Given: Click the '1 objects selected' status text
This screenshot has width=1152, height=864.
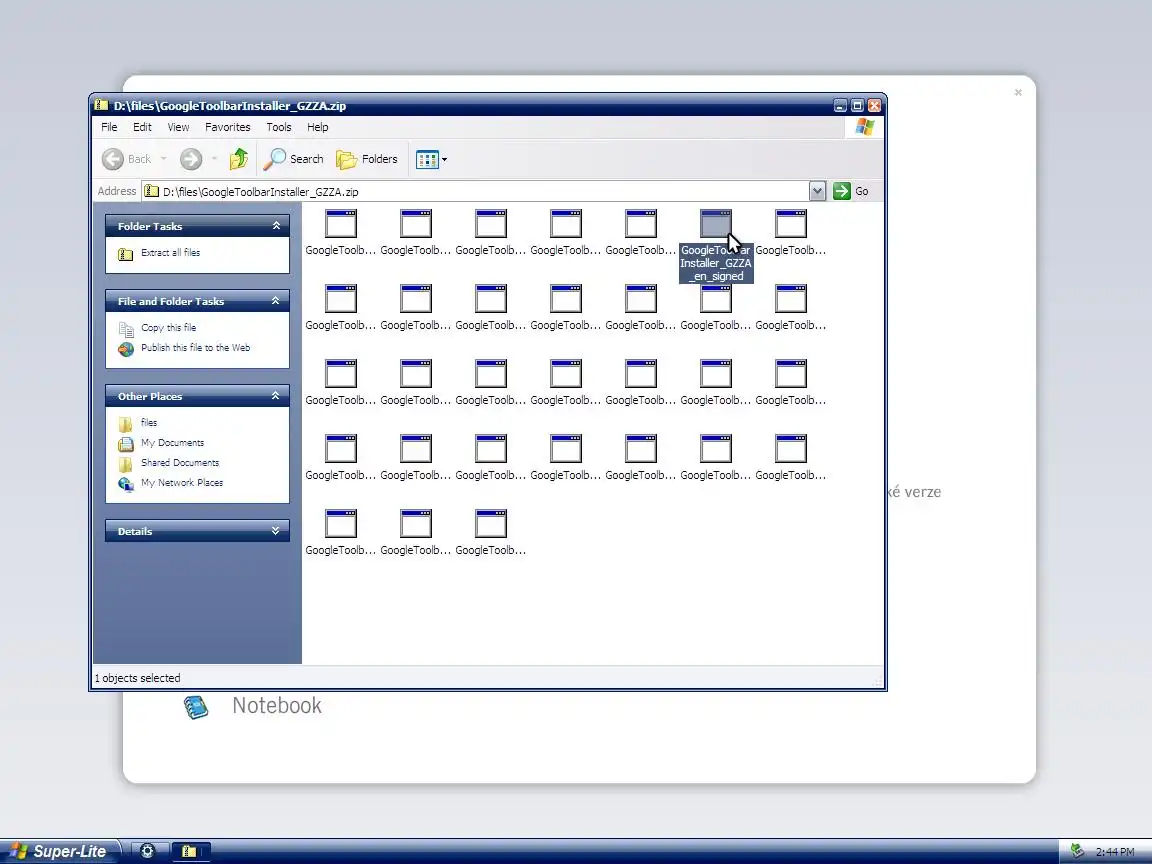Looking at the screenshot, I should point(137,678).
